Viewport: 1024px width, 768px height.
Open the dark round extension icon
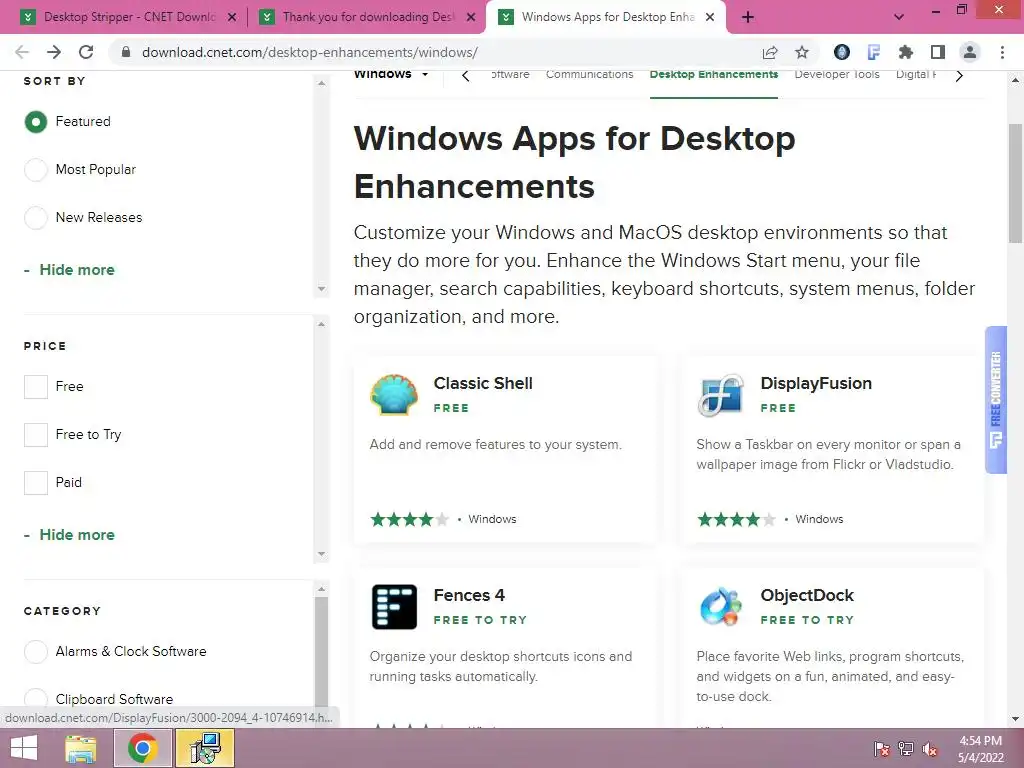(842, 52)
